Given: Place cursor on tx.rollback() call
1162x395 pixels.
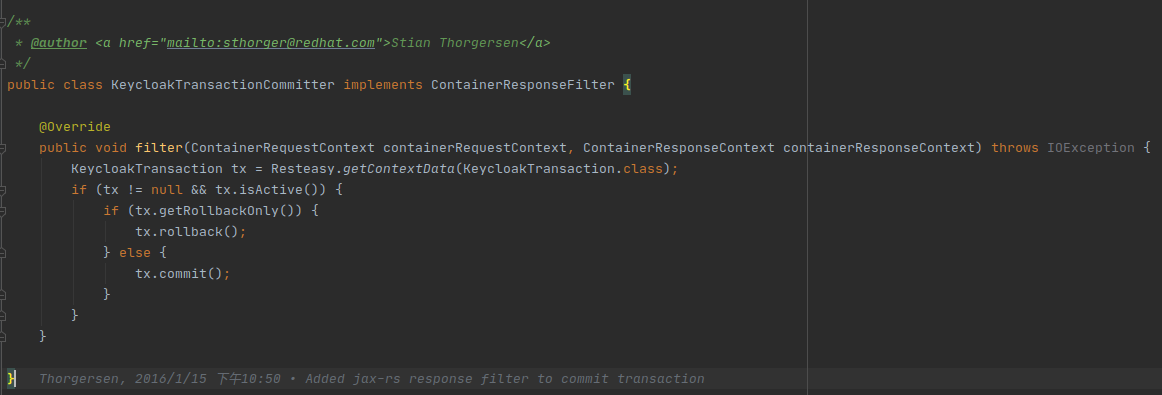Looking at the screenshot, I should click(190, 232).
